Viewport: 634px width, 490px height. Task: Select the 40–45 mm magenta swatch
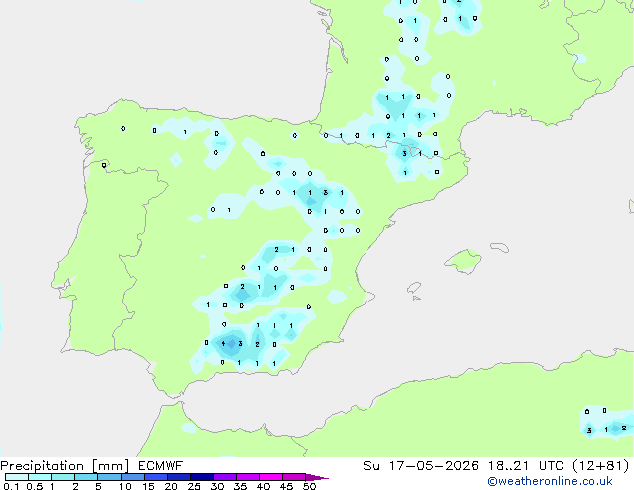point(271,477)
